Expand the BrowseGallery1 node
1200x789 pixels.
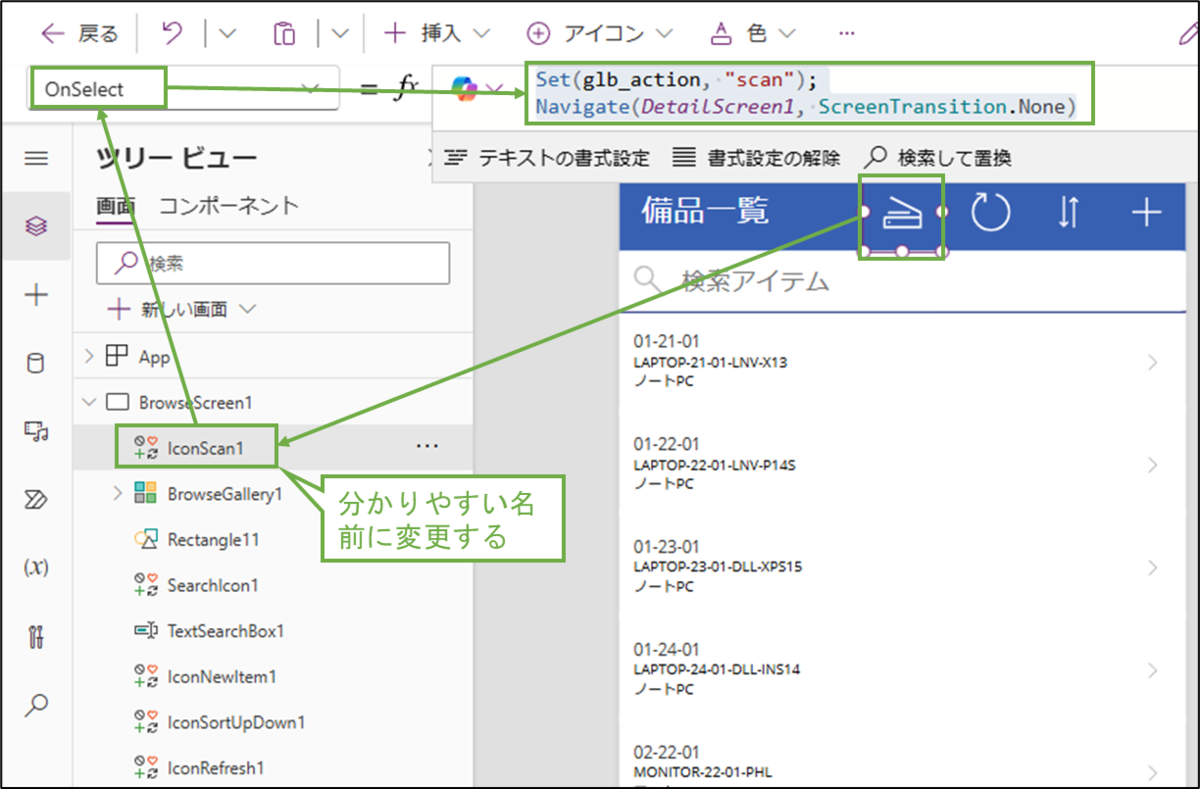pos(117,493)
